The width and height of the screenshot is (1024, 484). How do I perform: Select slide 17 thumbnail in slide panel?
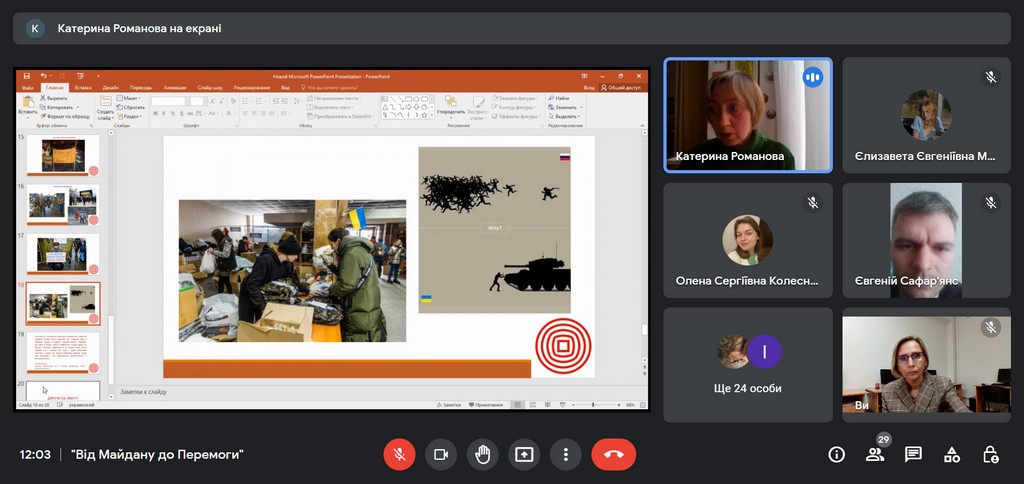pyautogui.click(x=63, y=254)
